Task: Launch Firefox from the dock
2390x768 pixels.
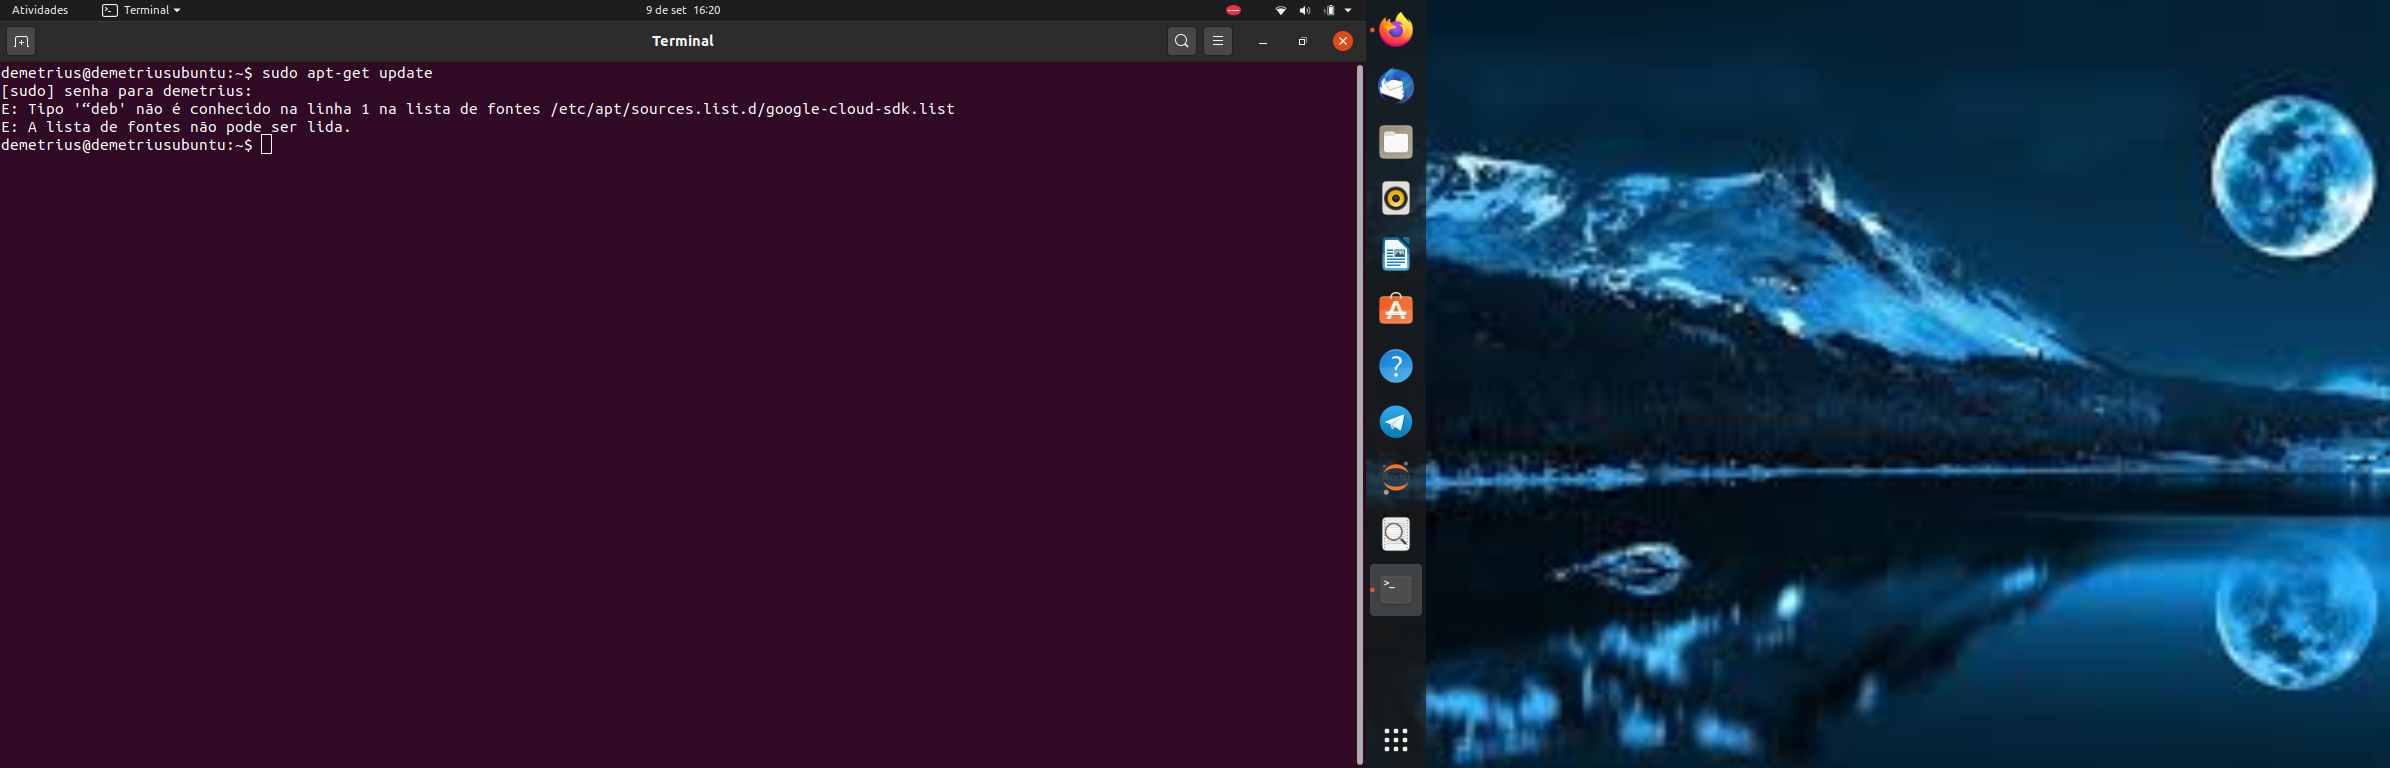Action: point(1396,30)
